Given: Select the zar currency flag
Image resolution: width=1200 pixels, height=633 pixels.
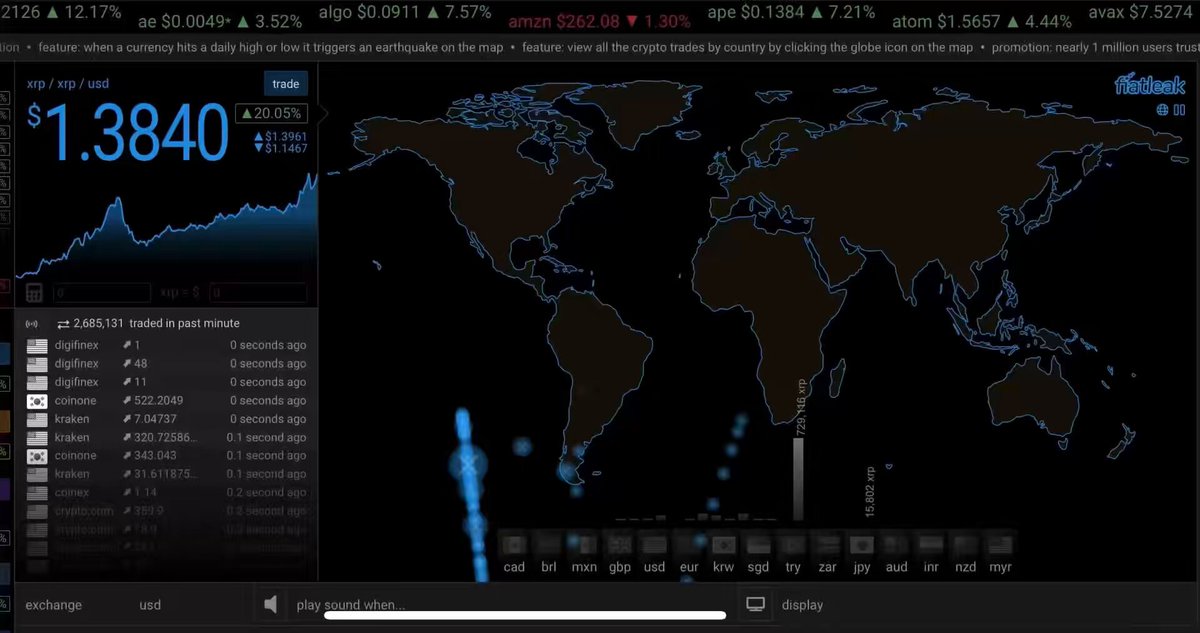Looking at the screenshot, I should point(827,546).
